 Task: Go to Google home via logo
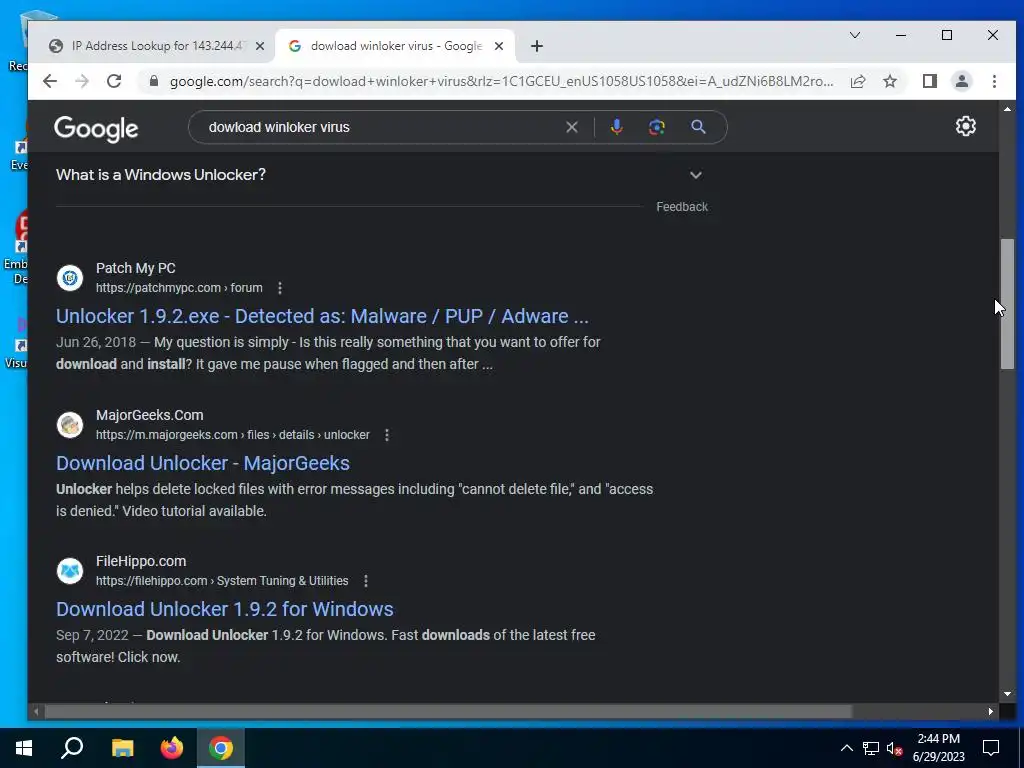click(96, 129)
